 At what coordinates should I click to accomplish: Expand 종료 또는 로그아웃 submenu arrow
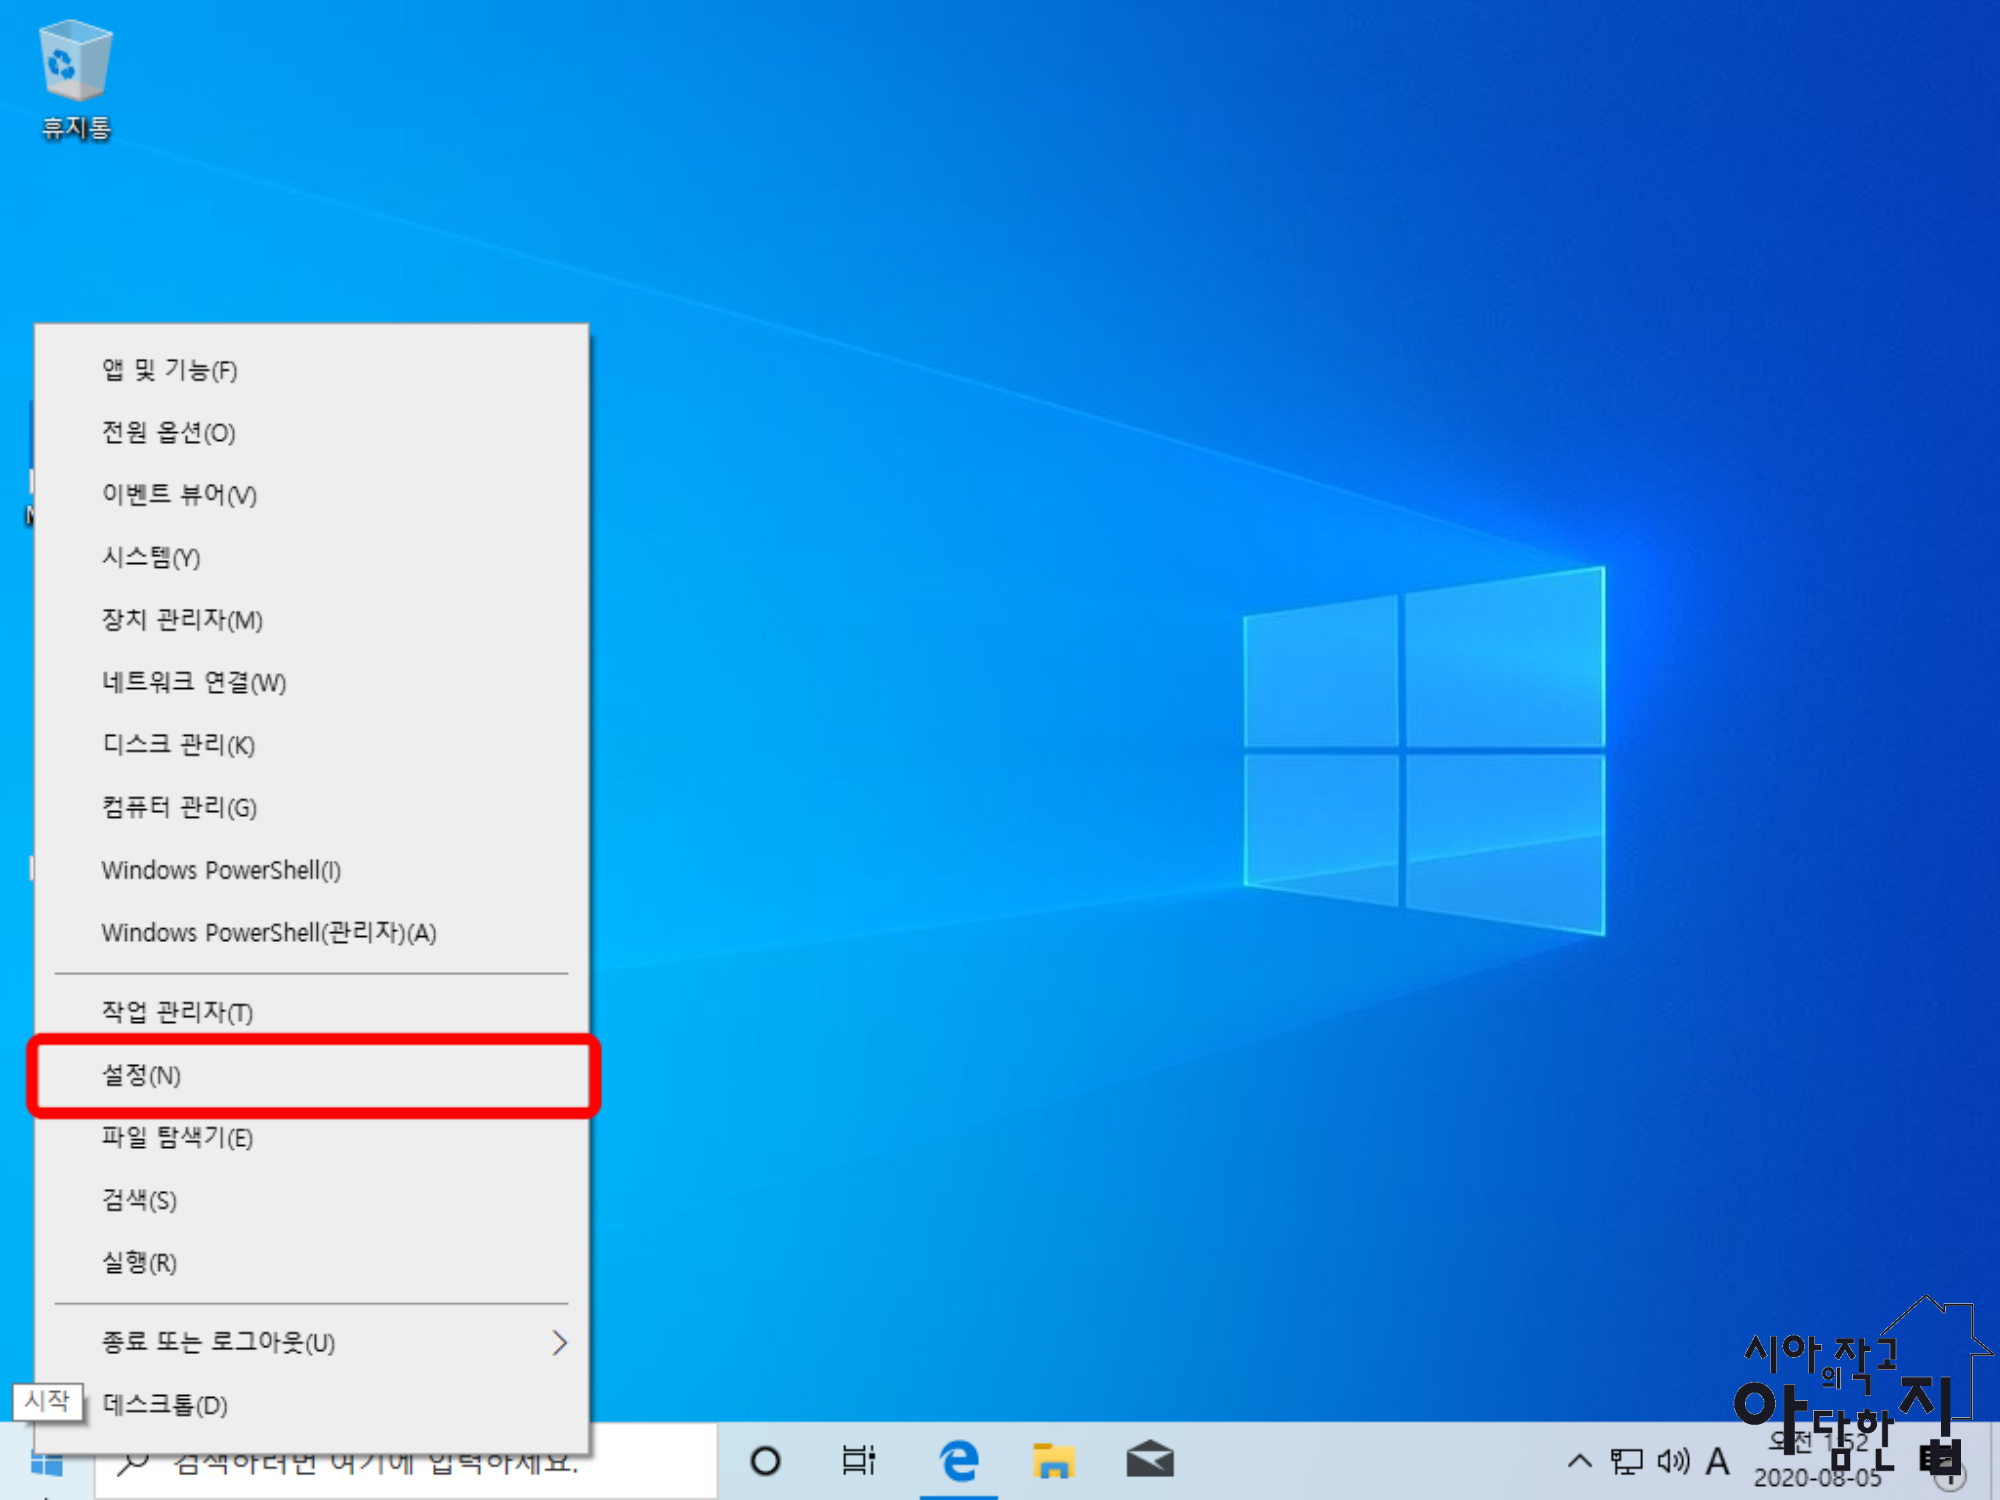coord(560,1343)
